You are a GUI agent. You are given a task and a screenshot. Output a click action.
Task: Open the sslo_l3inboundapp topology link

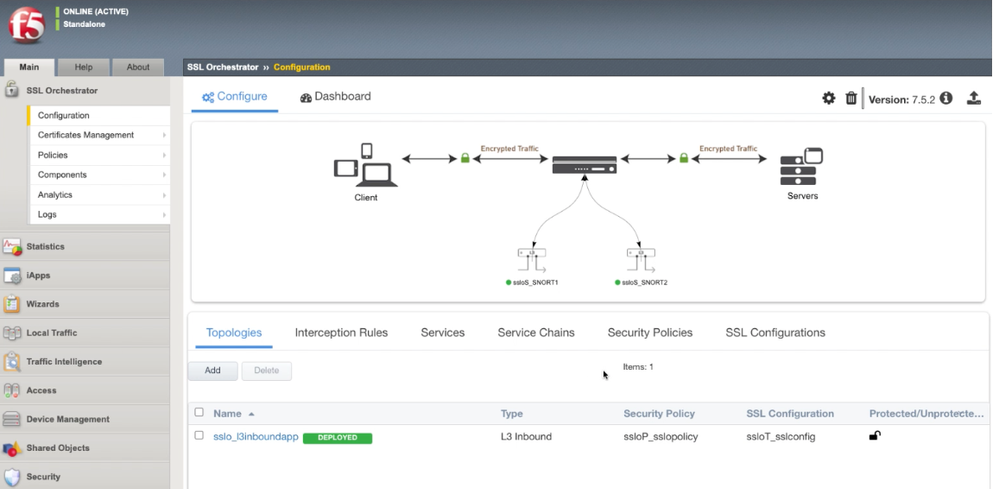tap(255, 437)
